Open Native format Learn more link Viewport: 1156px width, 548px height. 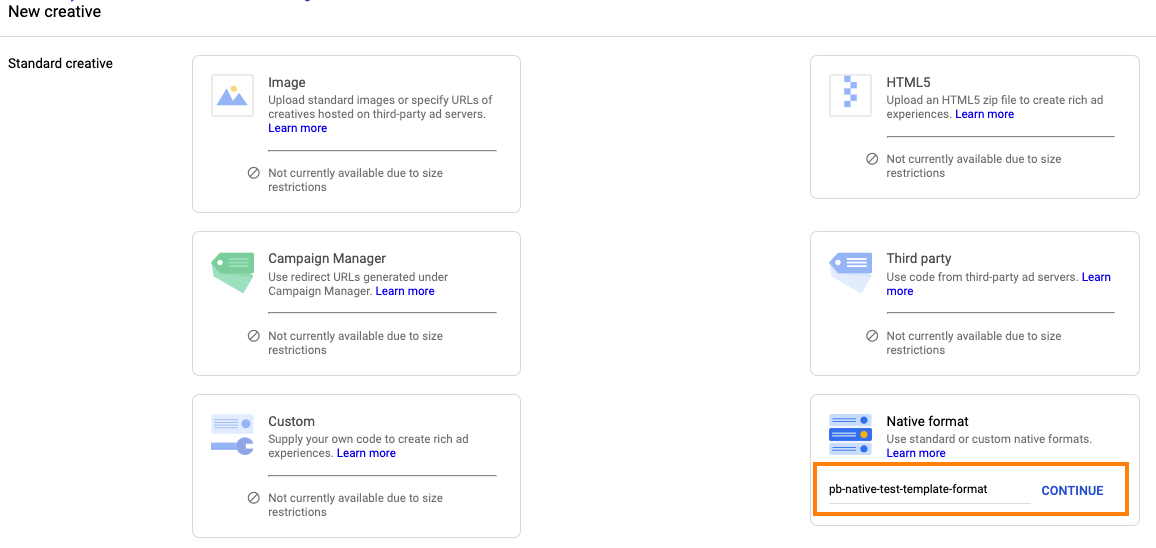[915, 453]
